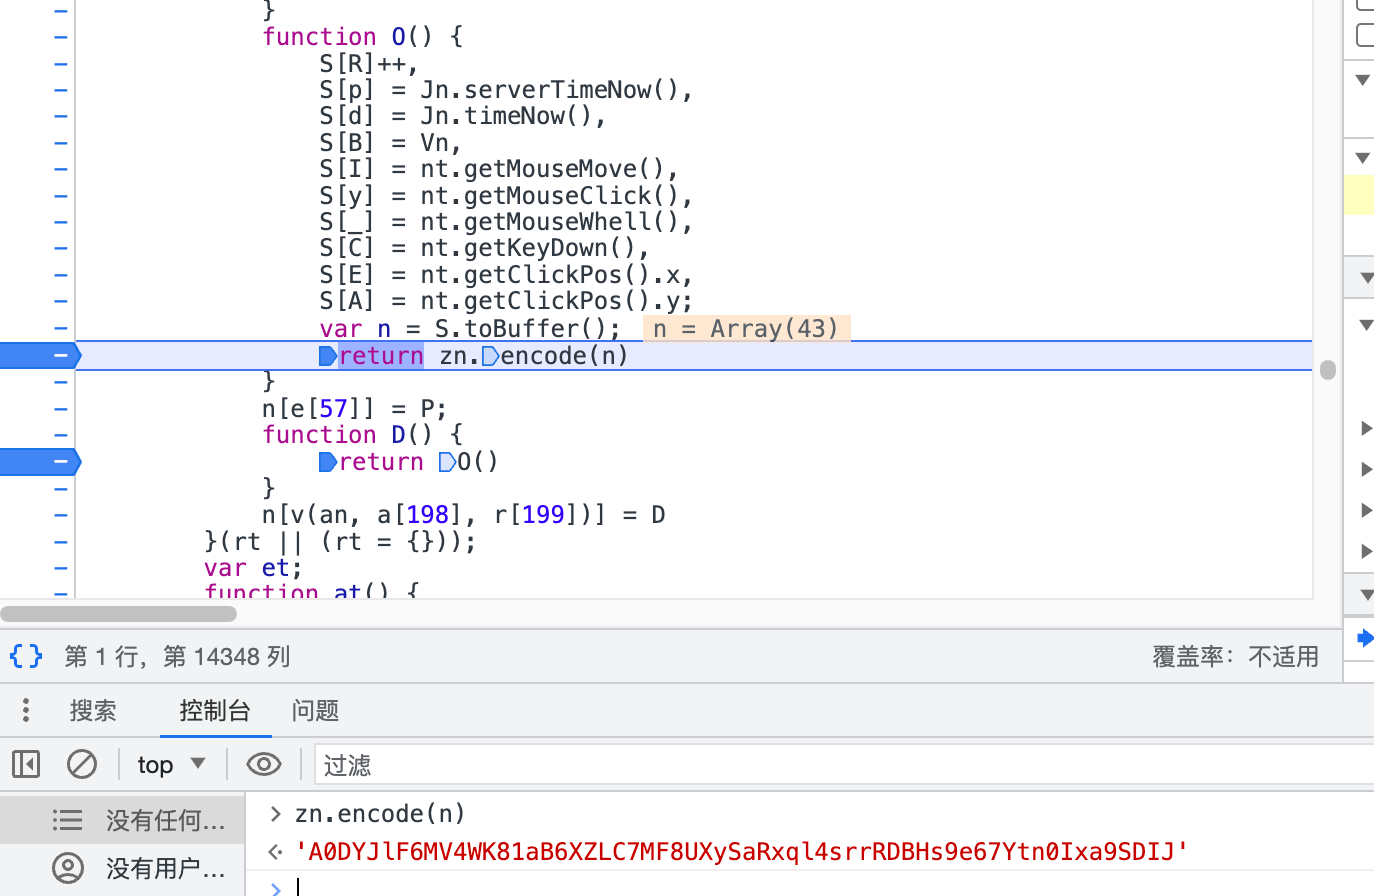Collapse the topmost down-triangle section below the checkboxes
The height and width of the screenshot is (896, 1374).
pyautogui.click(x=1362, y=79)
